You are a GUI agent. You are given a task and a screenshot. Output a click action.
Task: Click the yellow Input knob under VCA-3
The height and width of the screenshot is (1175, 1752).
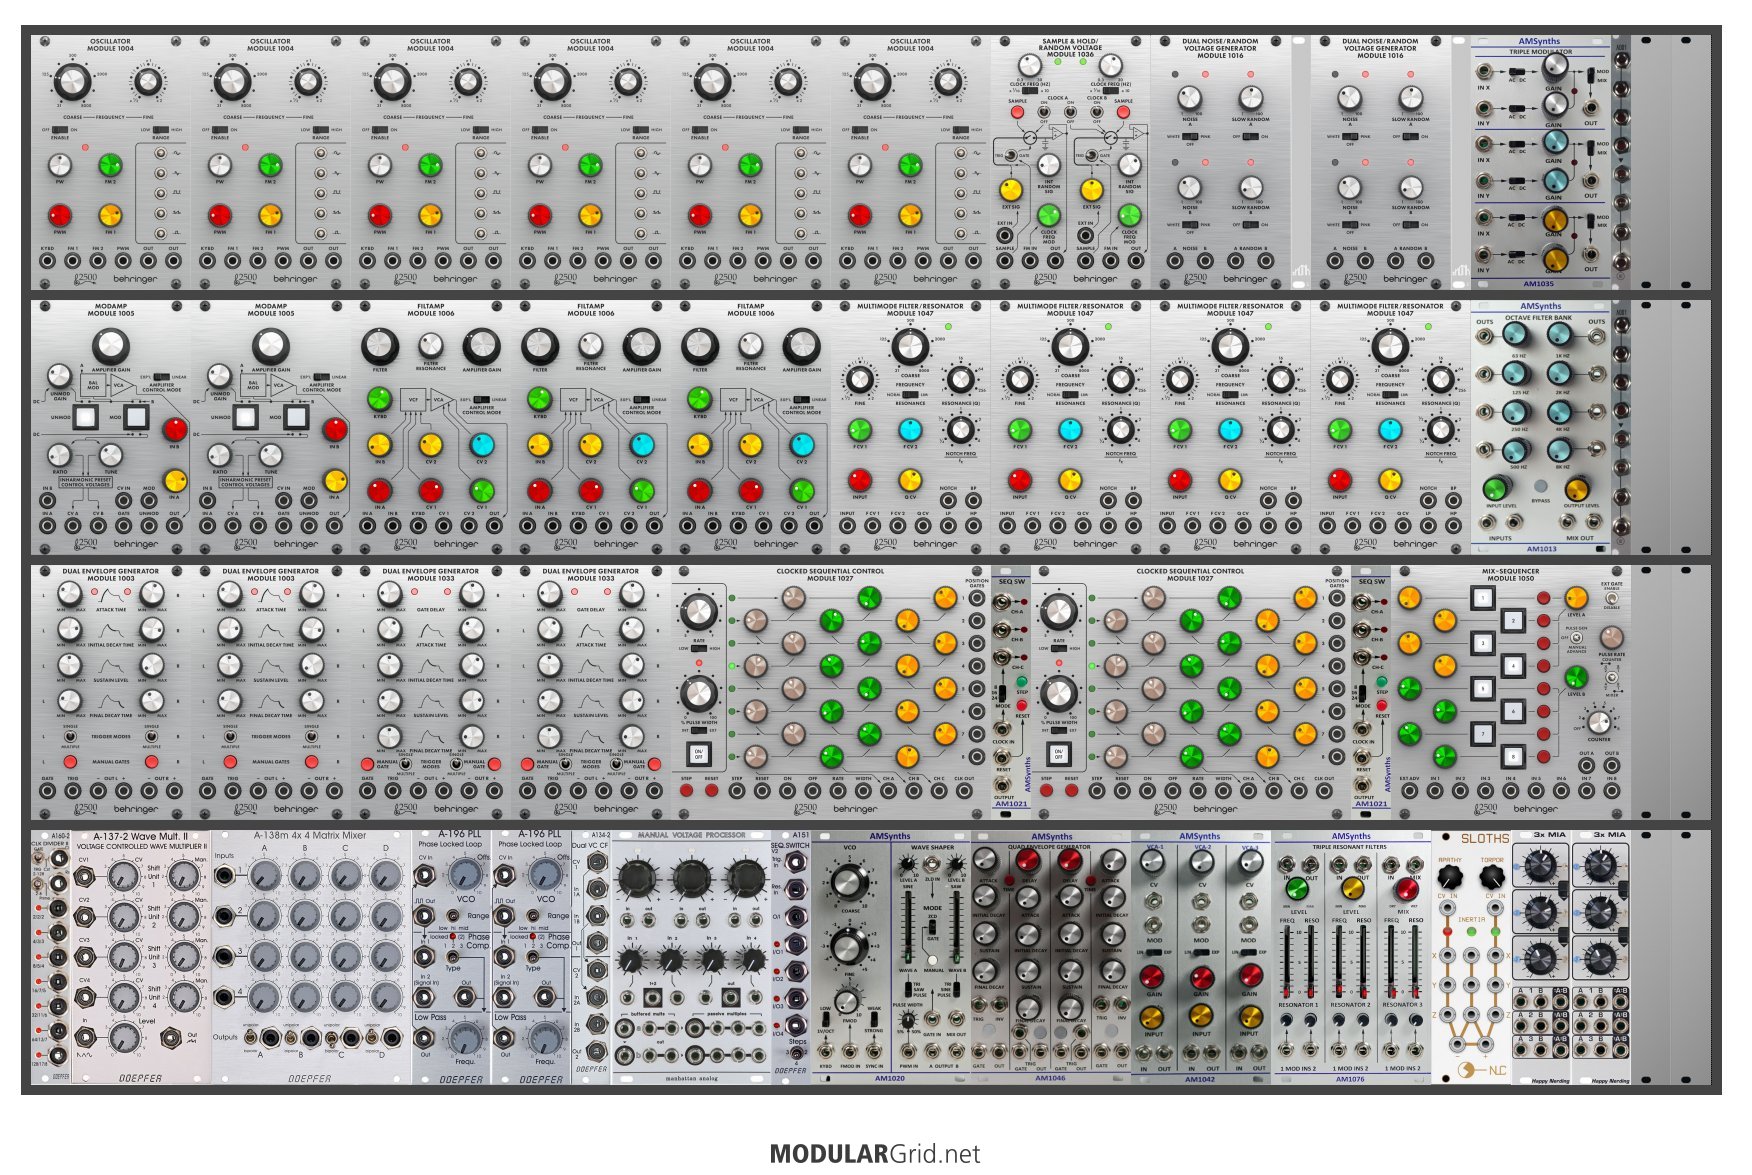tap(1249, 1015)
